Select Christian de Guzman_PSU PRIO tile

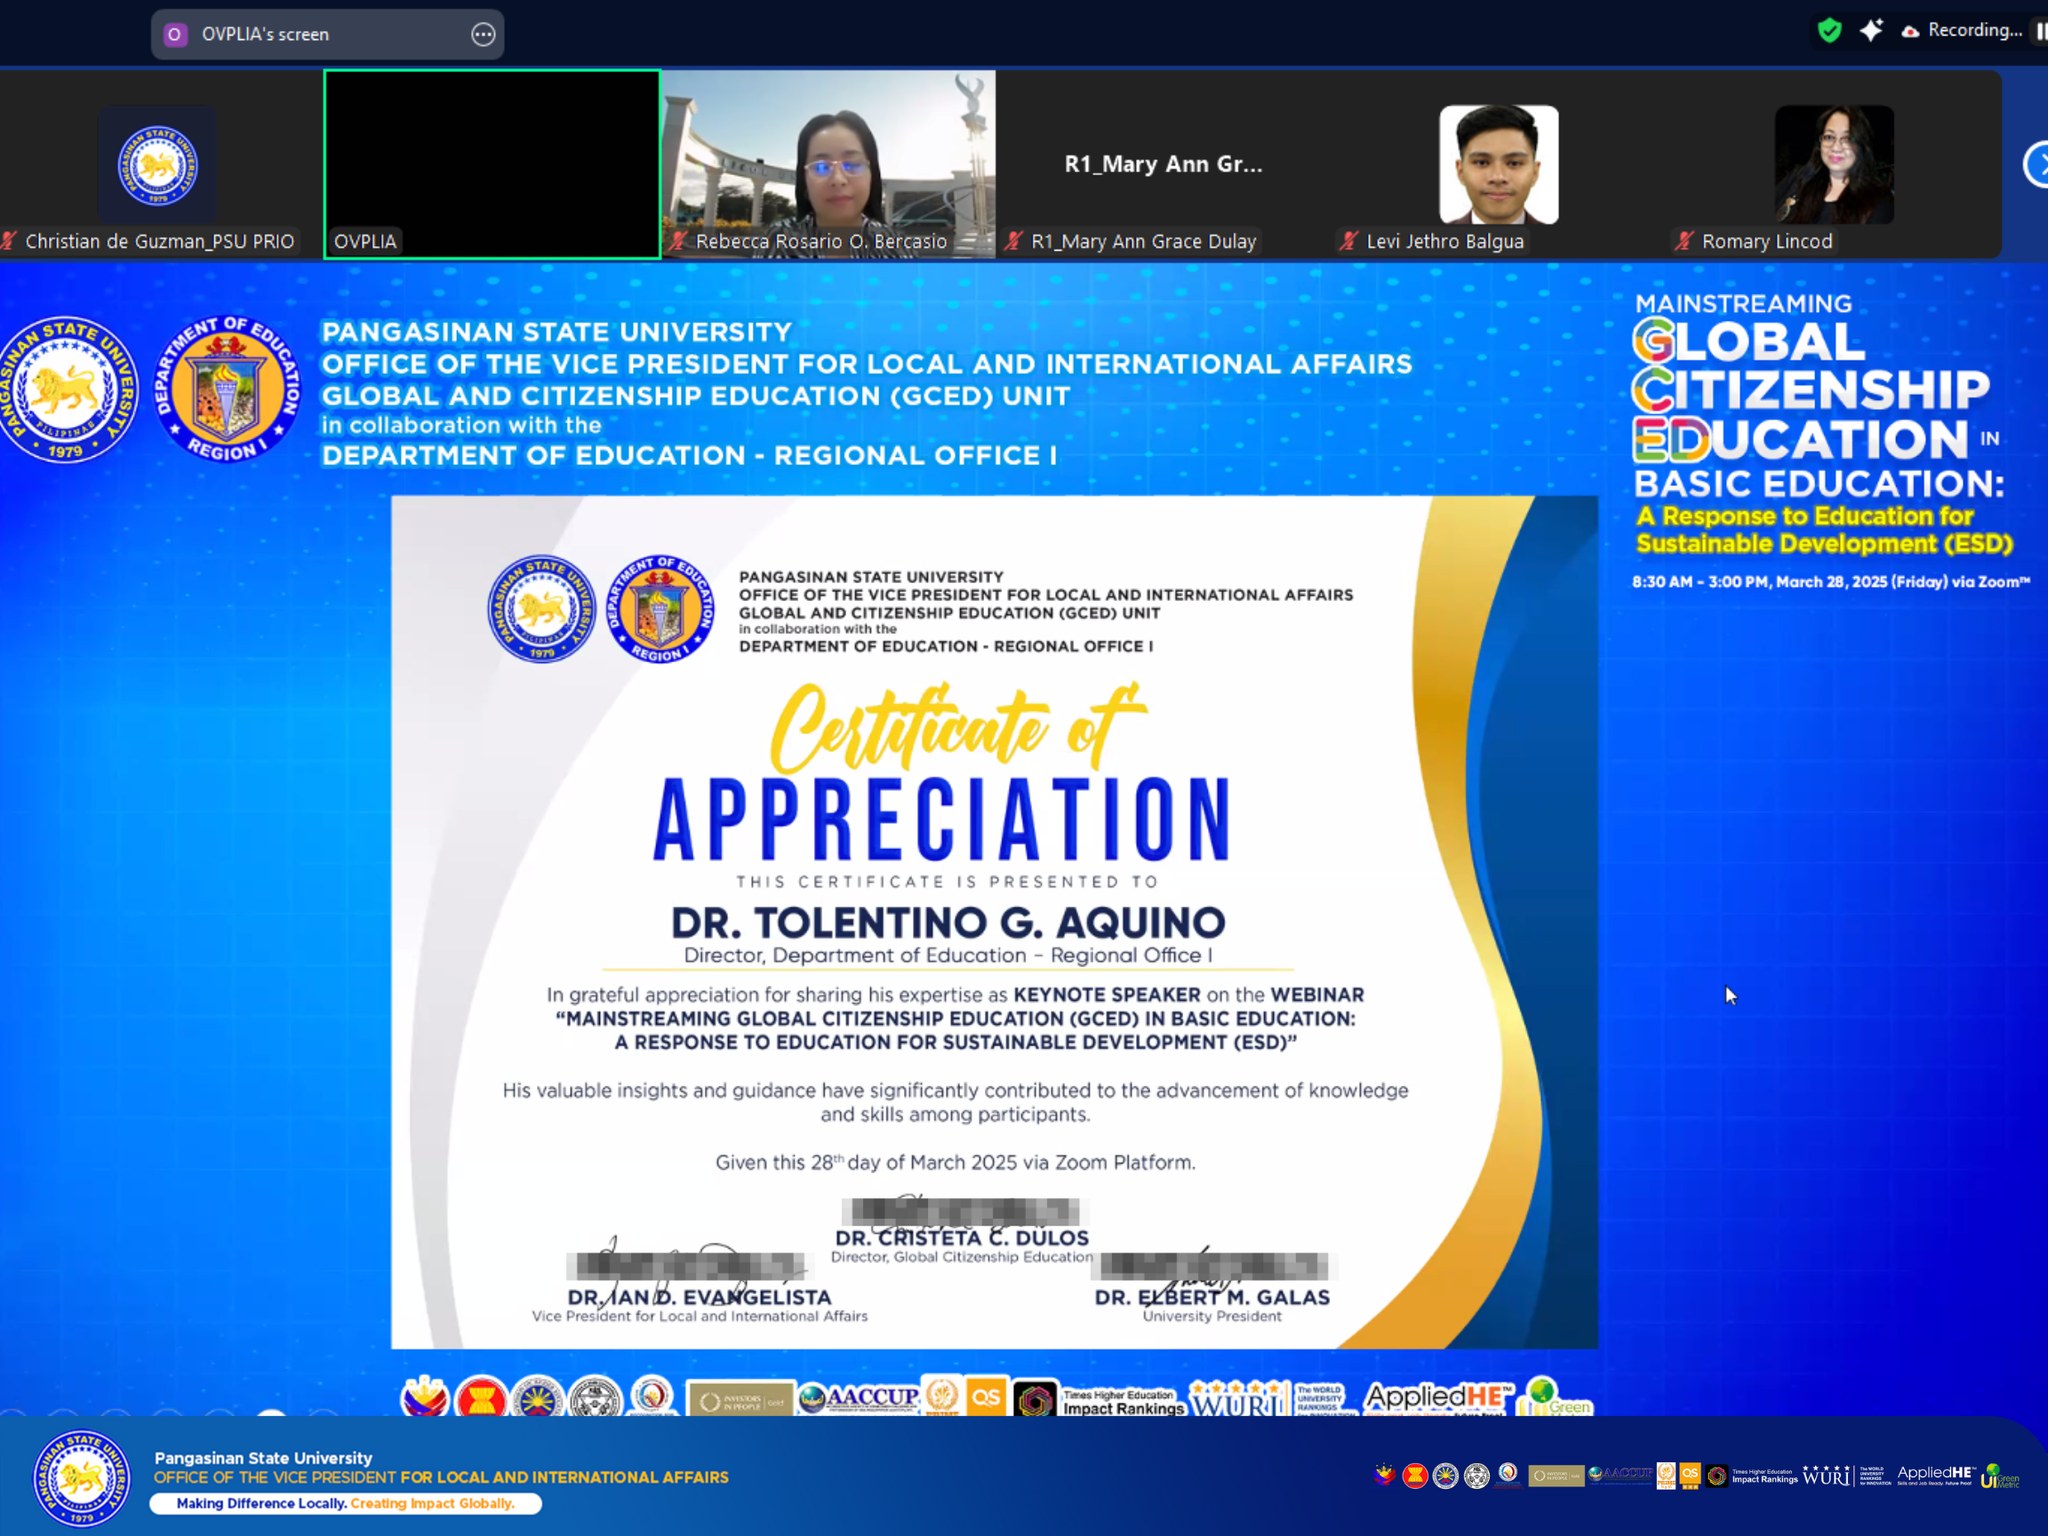[157, 165]
